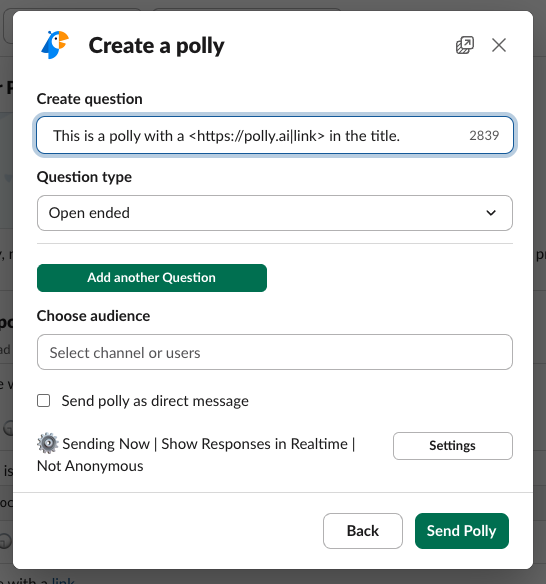Click the Polly parrot logo
This screenshot has width=546, height=584.
(x=55, y=45)
